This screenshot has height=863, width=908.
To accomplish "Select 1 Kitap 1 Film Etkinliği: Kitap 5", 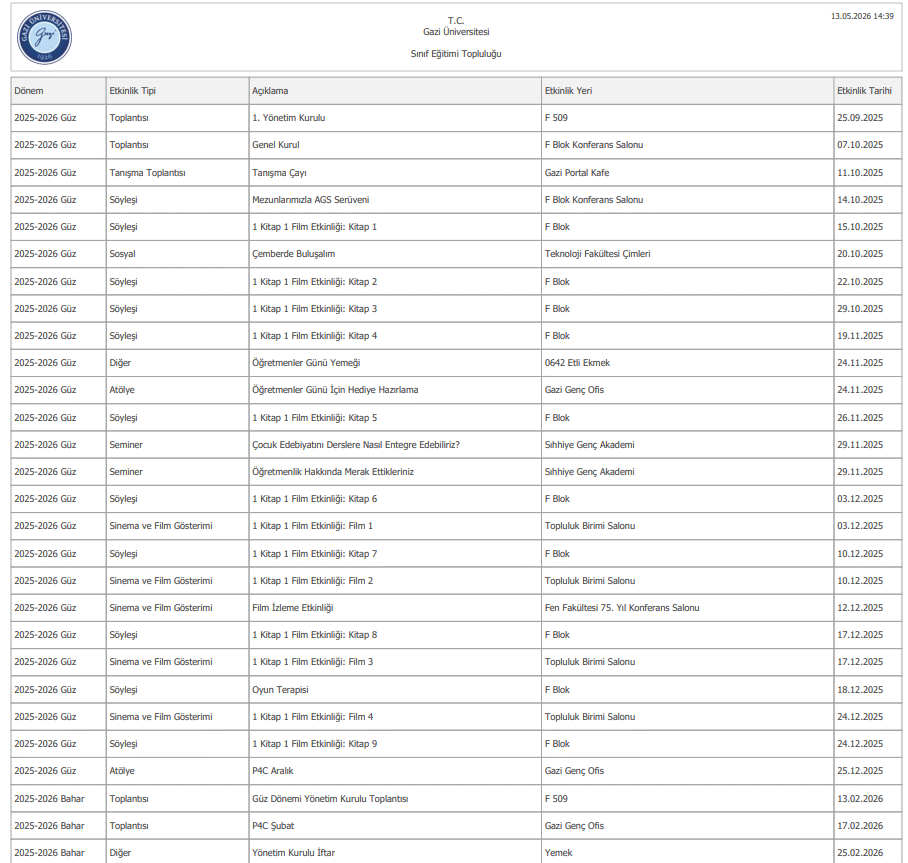I will click(x=395, y=418).
